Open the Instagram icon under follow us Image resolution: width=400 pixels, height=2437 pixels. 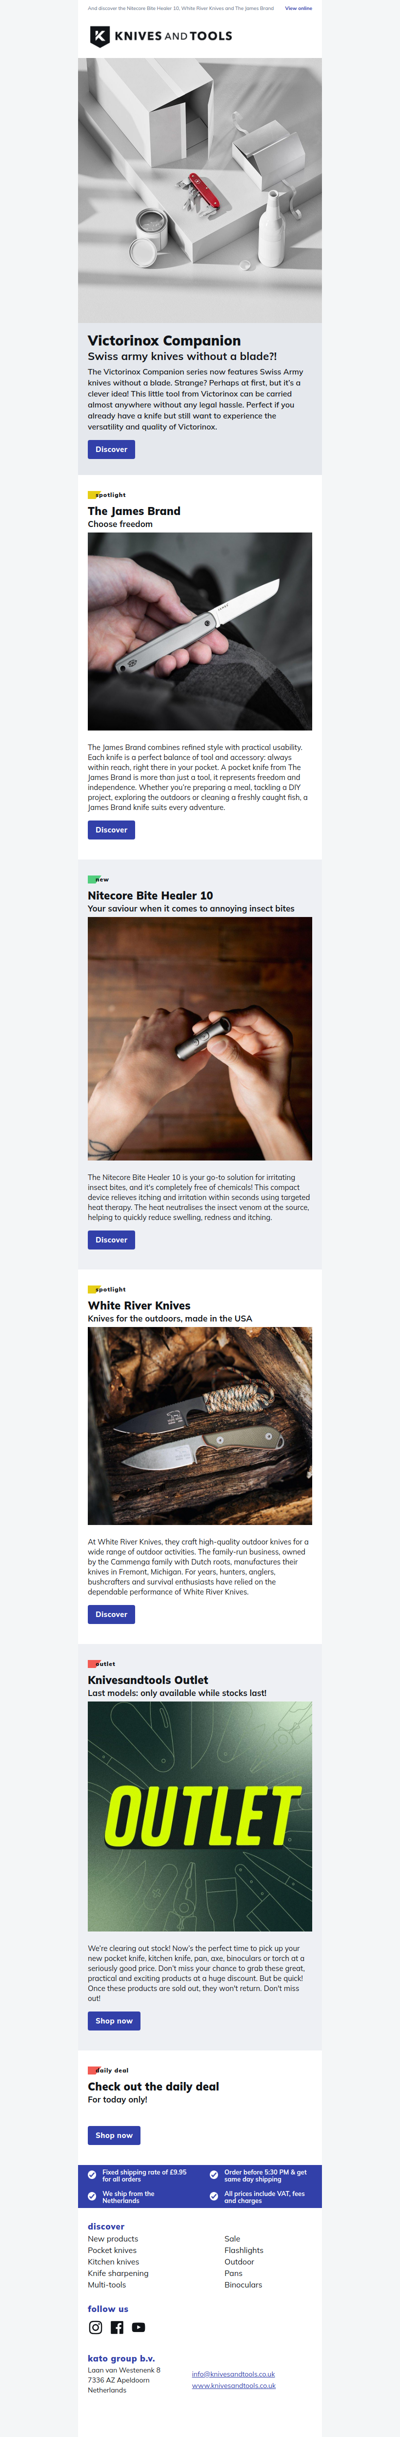96,2327
